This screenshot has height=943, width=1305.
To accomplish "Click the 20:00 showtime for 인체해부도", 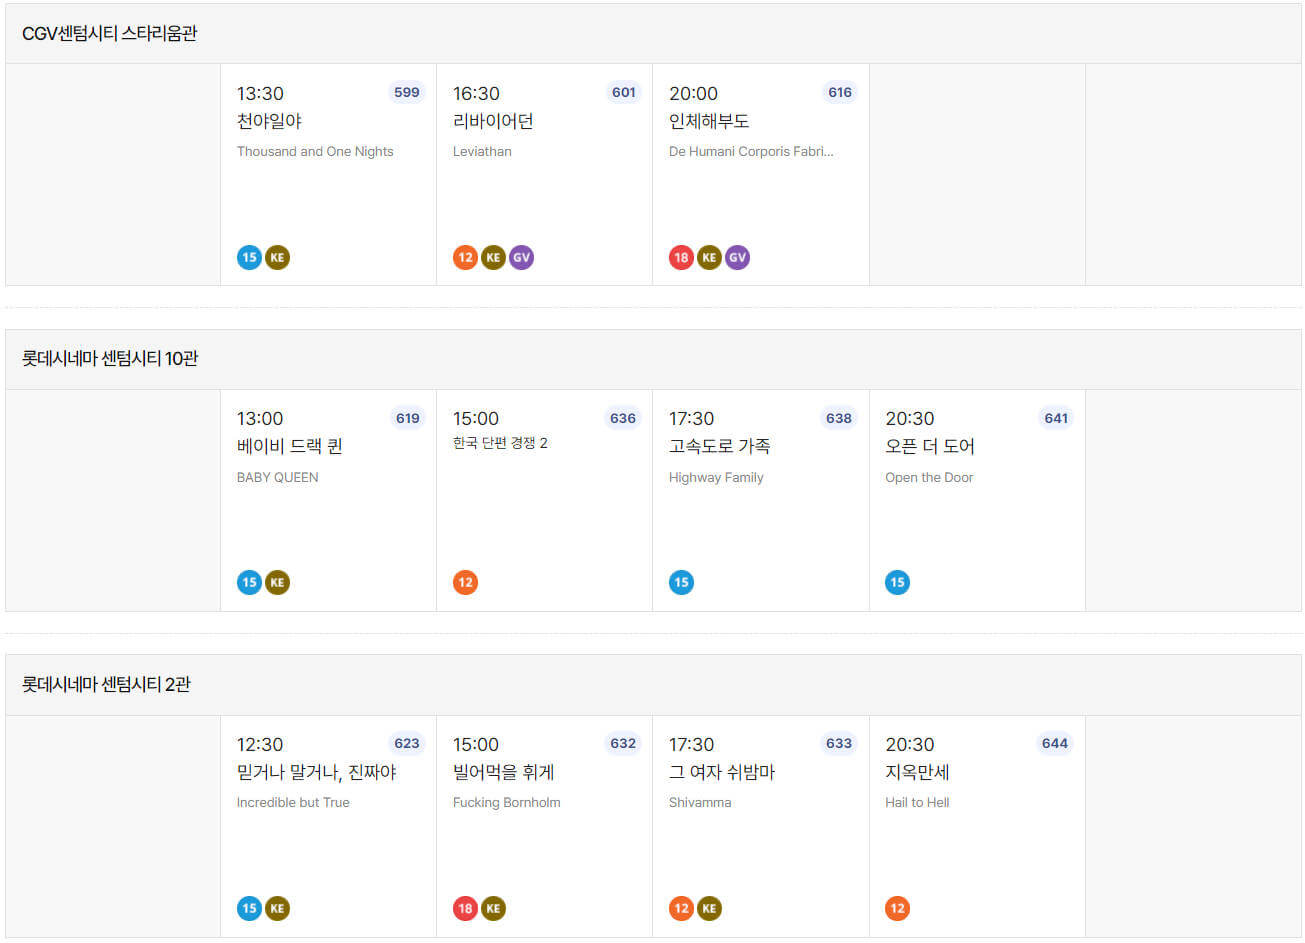I will pyautogui.click(x=693, y=93).
